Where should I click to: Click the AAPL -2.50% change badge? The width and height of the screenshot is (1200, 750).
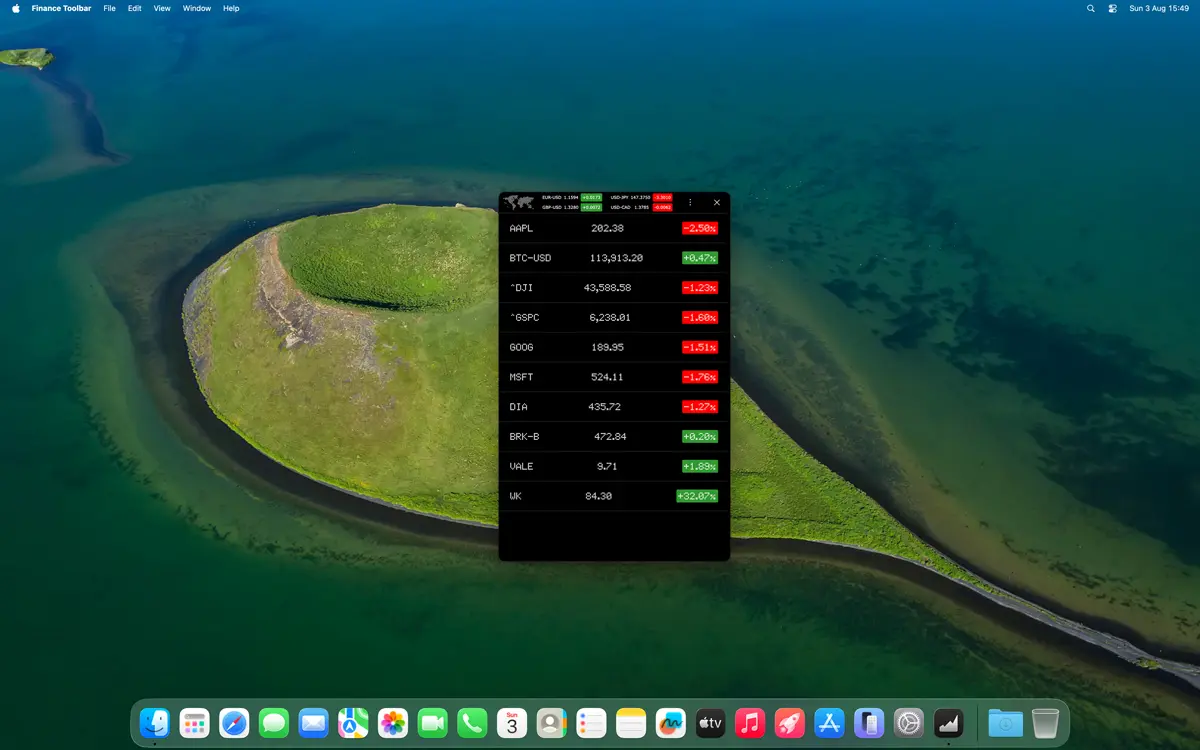click(x=700, y=228)
